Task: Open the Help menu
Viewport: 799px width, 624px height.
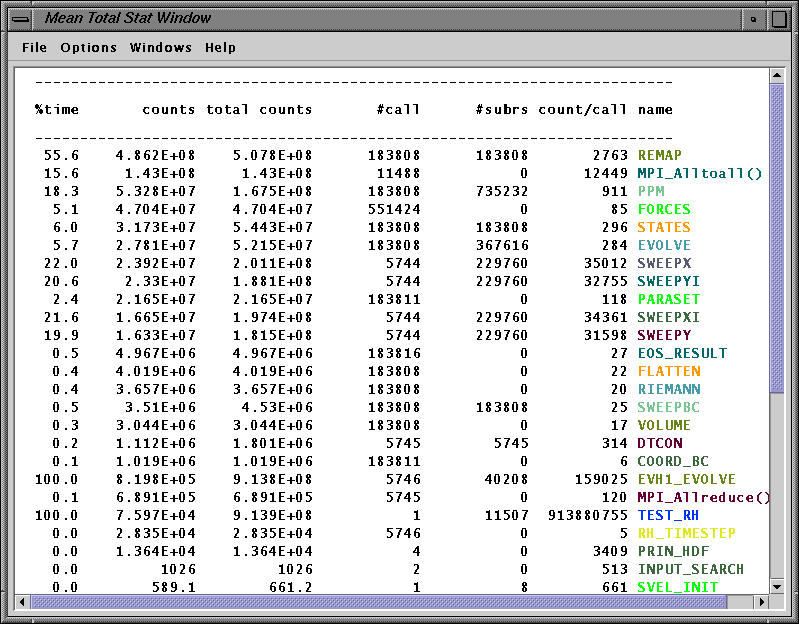Action: tap(220, 48)
